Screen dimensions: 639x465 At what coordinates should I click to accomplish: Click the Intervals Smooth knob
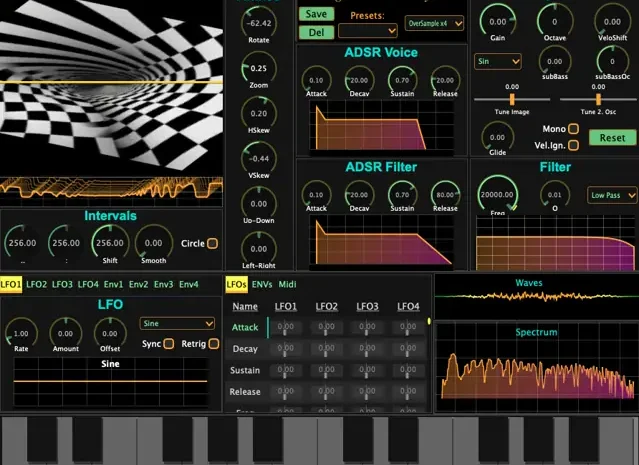click(153, 242)
